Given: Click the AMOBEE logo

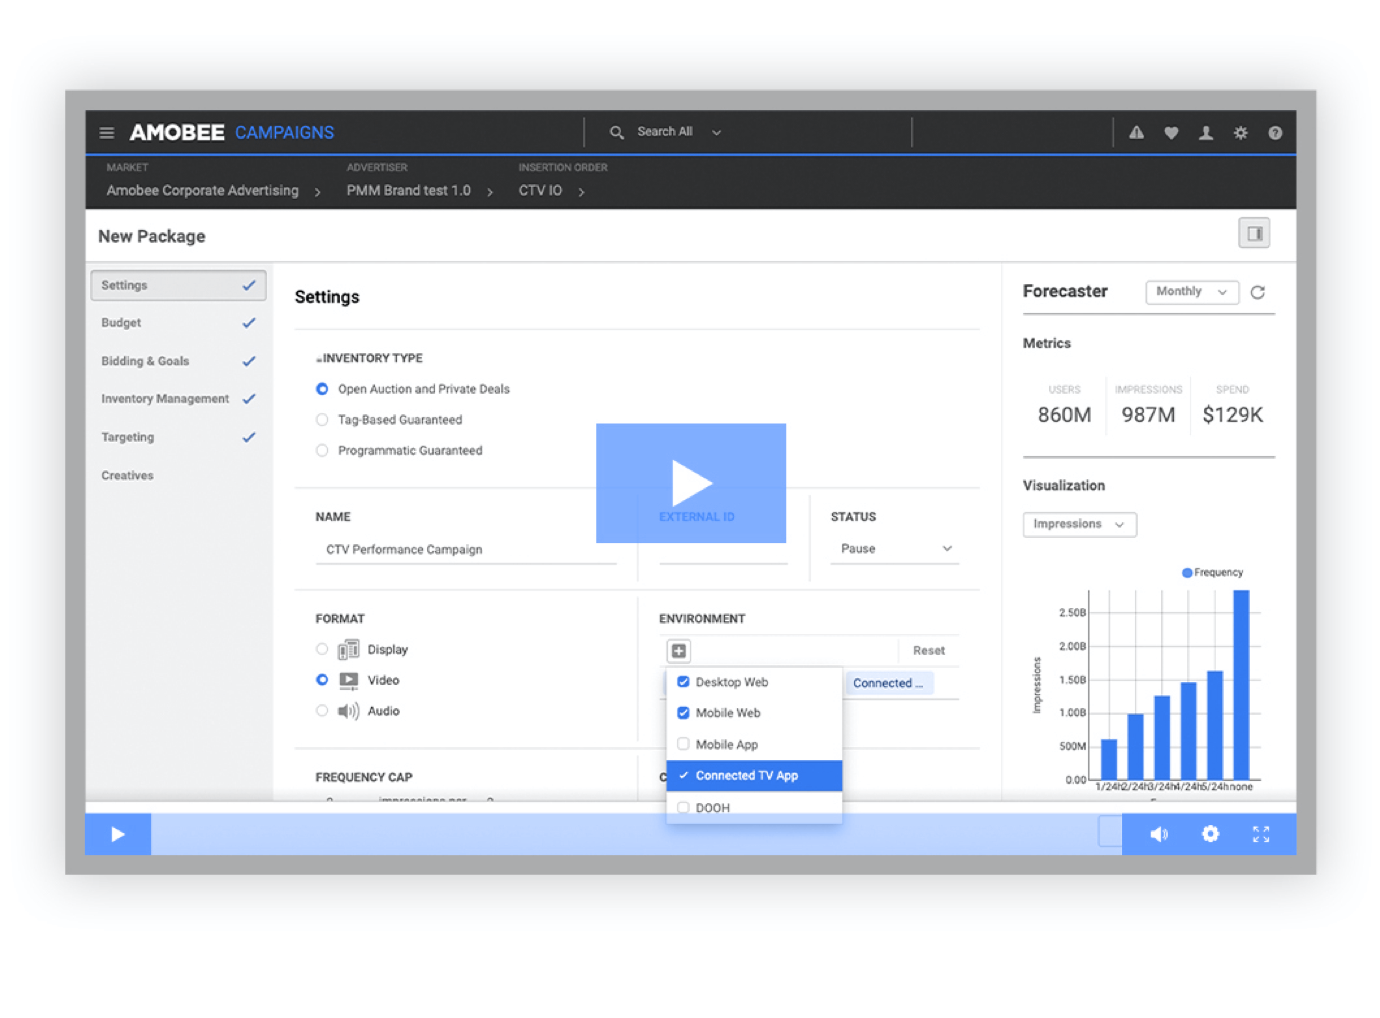Looking at the screenshot, I should tap(177, 132).
